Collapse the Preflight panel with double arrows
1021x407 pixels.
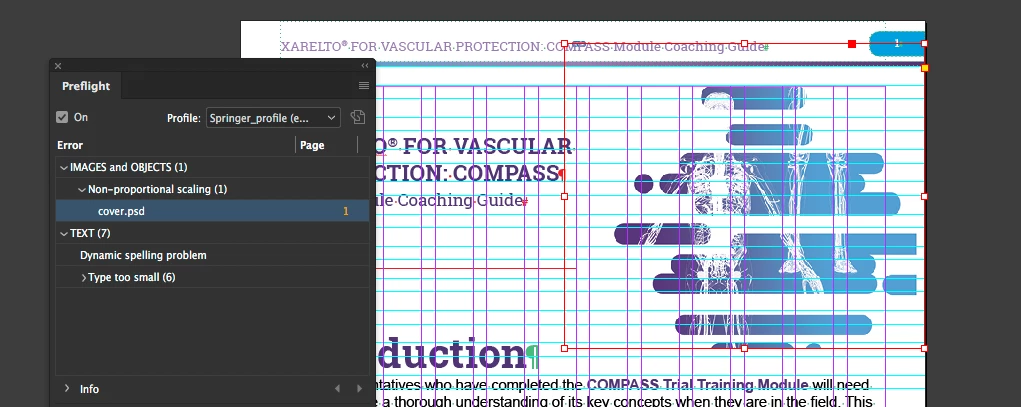tap(365, 66)
